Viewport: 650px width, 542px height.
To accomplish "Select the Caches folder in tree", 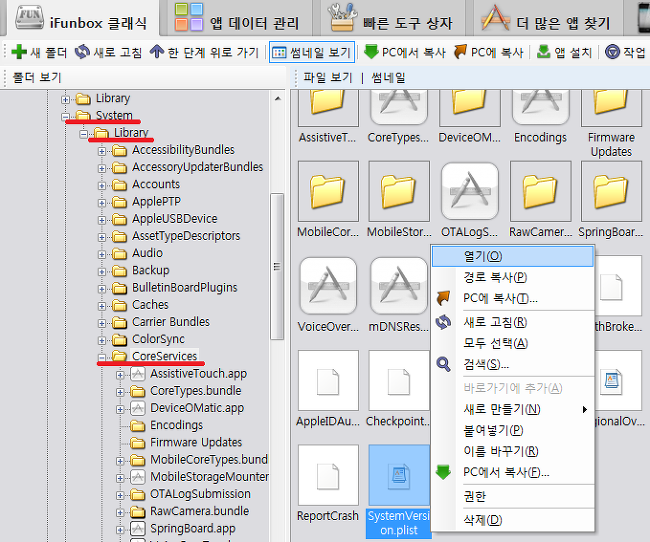I will (150, 305).
